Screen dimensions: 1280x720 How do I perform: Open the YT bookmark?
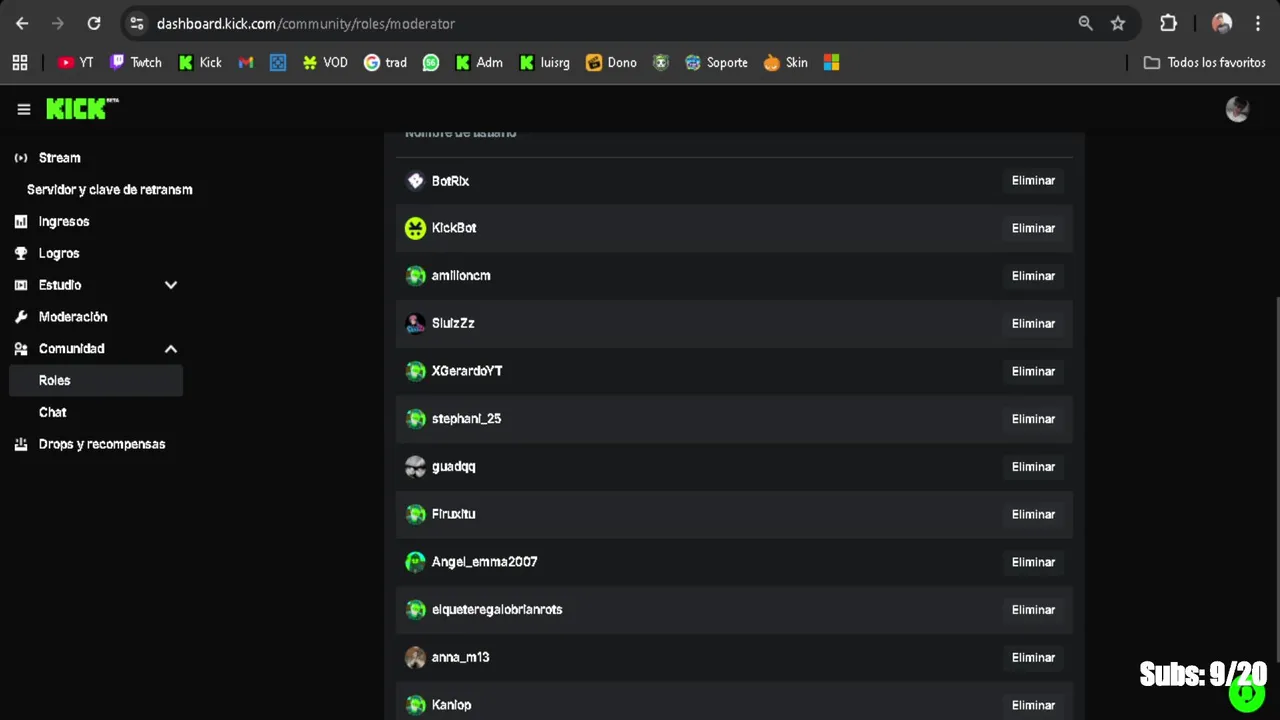[x=75, y=62]
